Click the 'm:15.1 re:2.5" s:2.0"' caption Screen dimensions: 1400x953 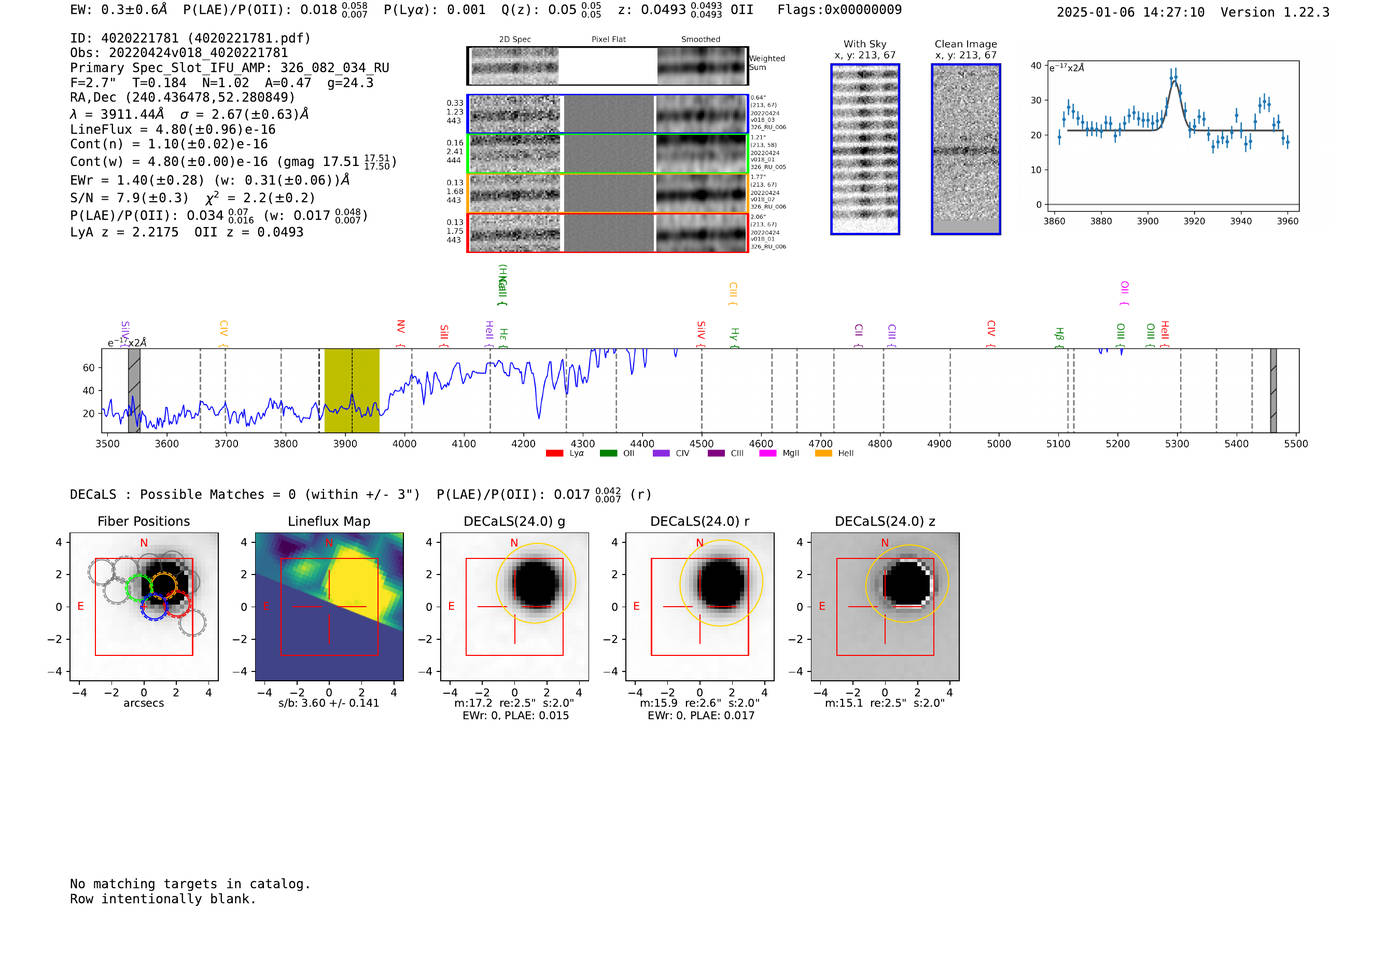(885, 703)
